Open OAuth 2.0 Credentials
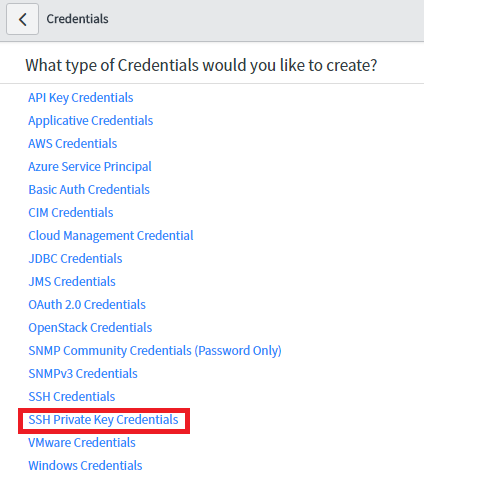The image size is (478, 482). pyautogui.click(x=87, y=305)
